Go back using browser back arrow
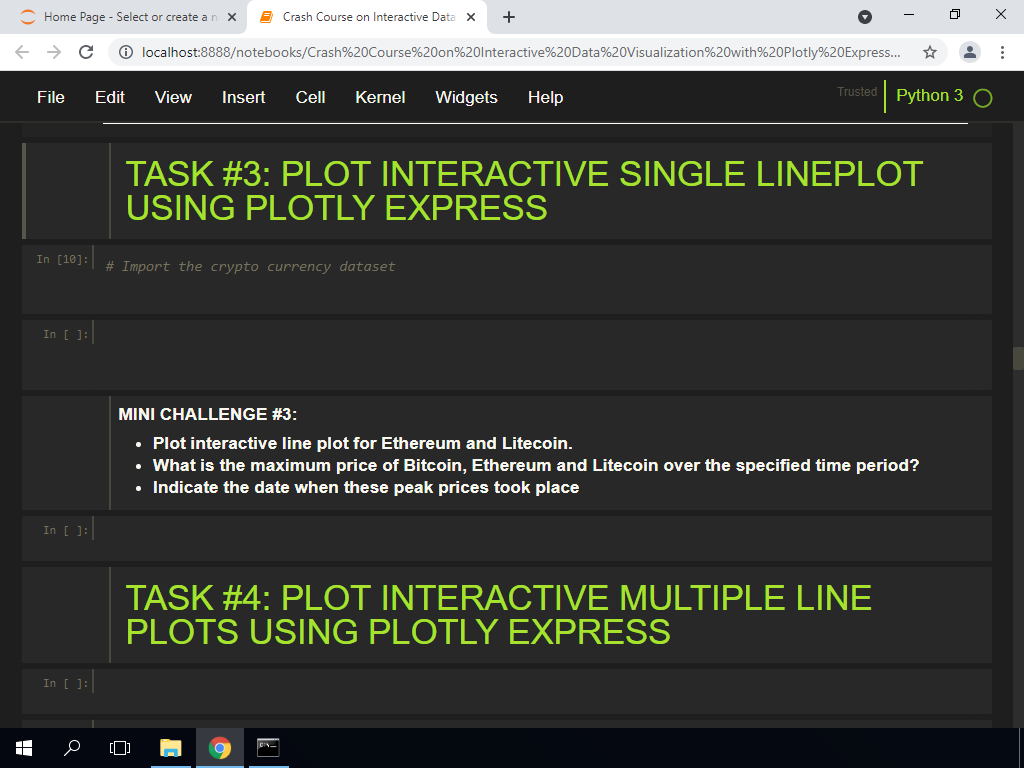1024x768 pixels. pos(22,52)
